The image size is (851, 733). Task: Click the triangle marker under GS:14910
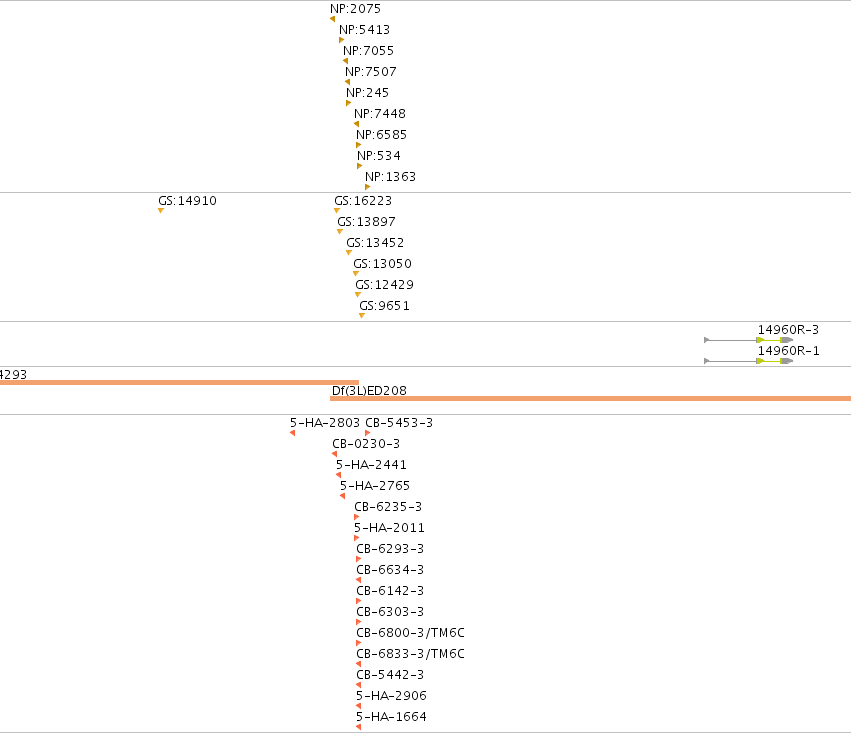(161, 211)
